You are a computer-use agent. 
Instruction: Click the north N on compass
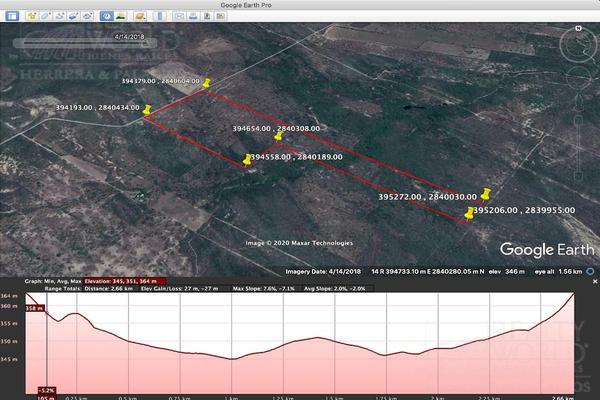pos(578,29)
